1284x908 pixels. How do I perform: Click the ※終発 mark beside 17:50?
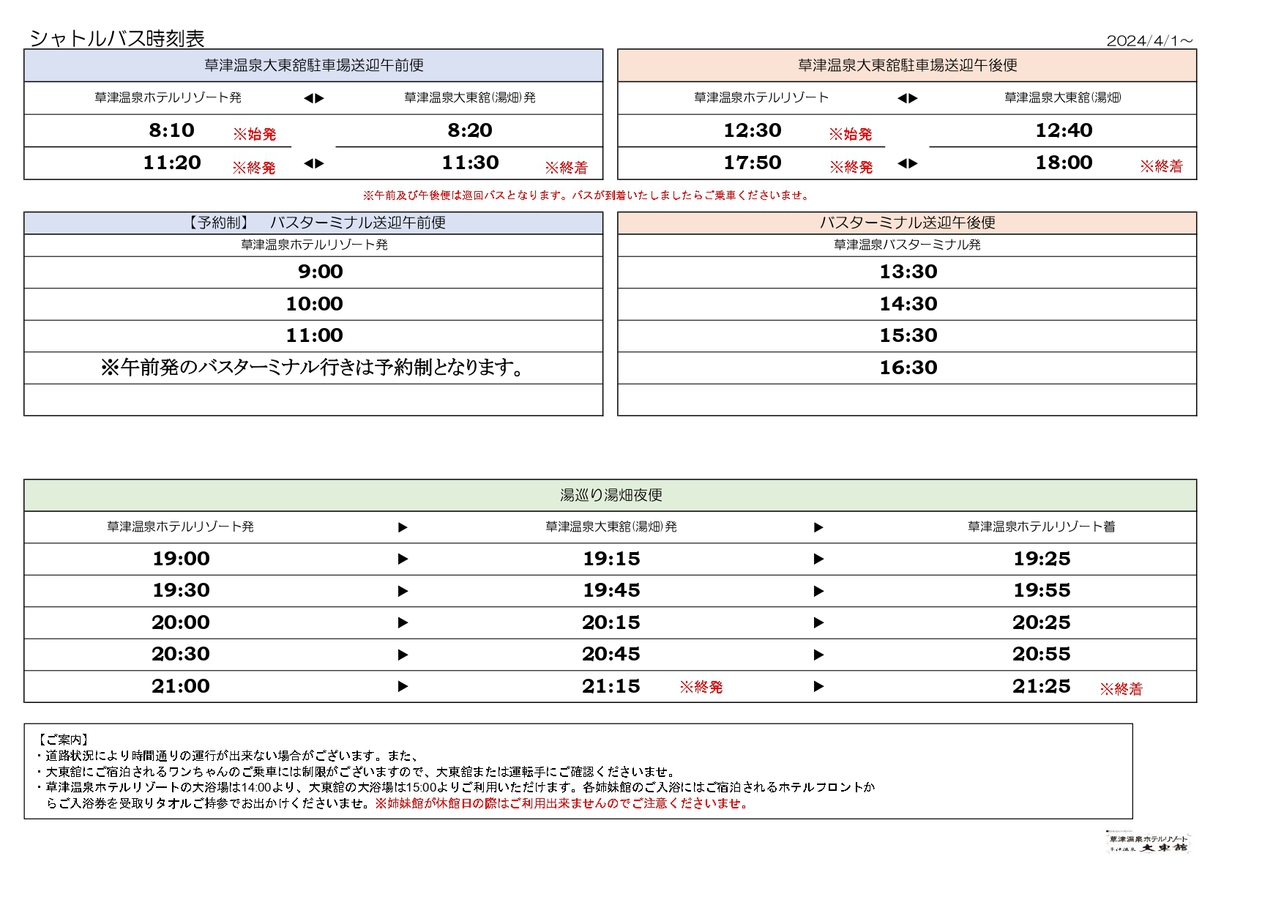coord(851,167)
